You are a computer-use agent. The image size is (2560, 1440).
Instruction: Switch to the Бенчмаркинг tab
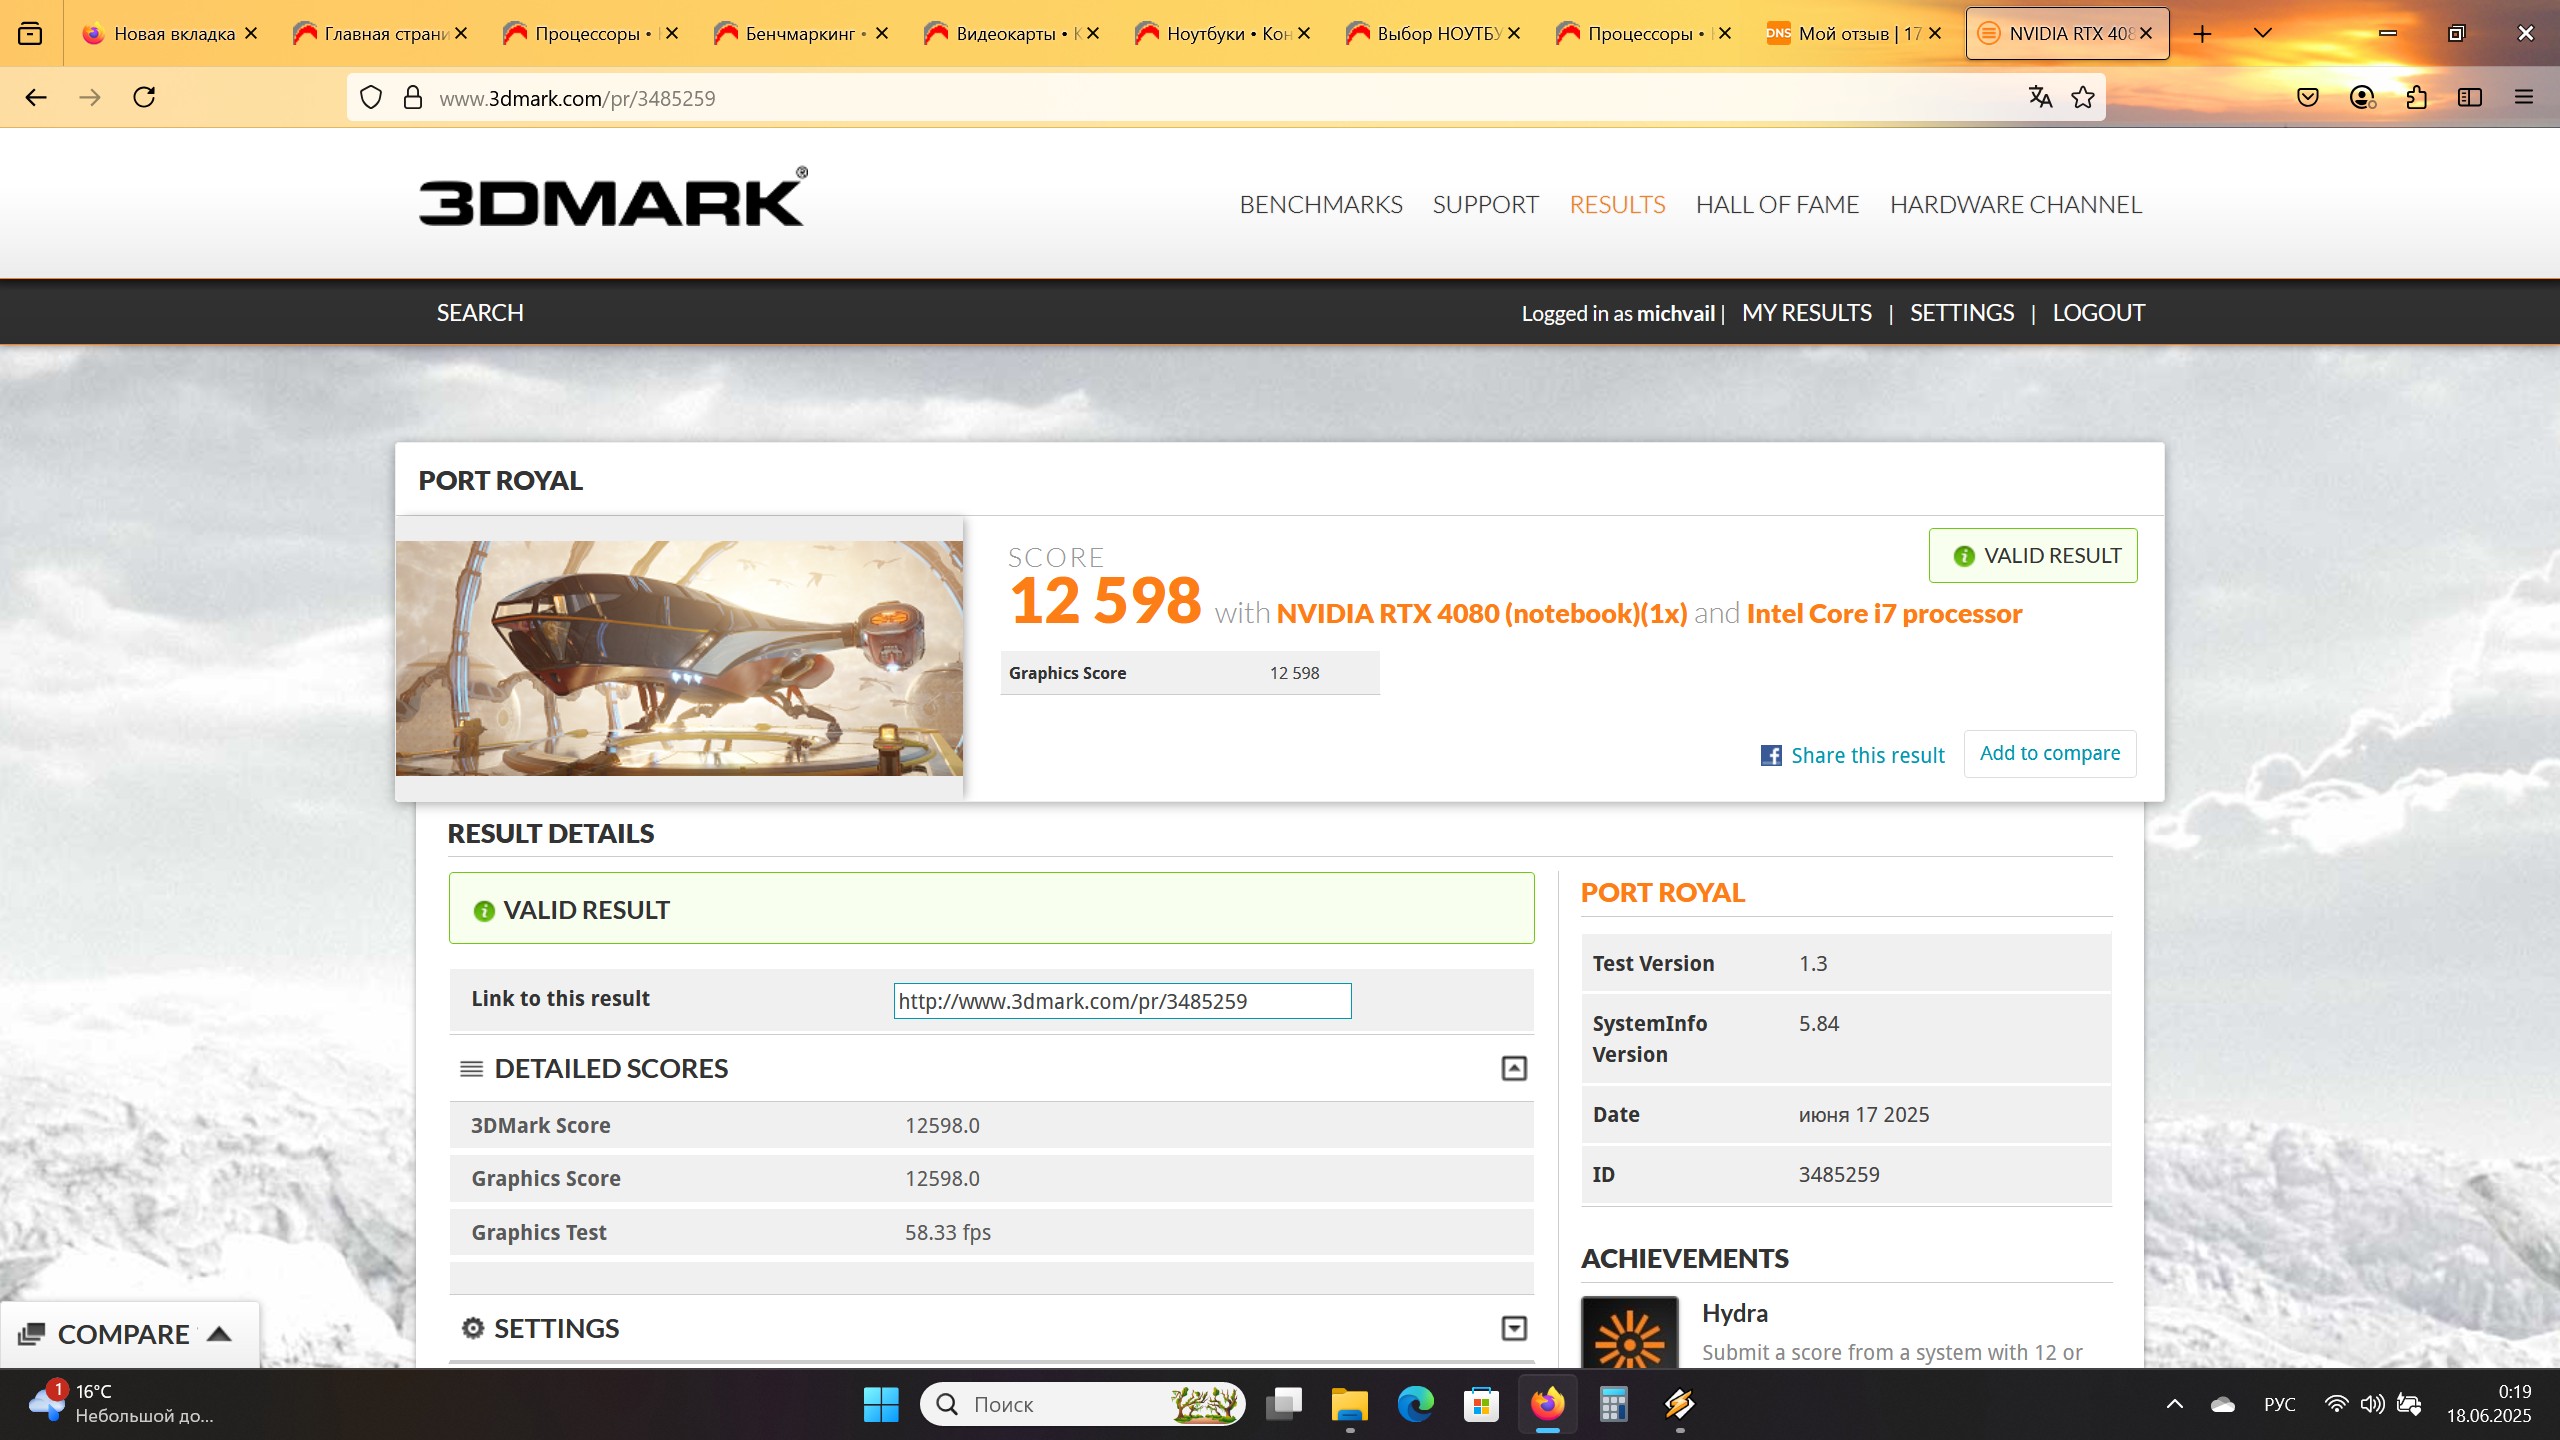pos(800,33)
